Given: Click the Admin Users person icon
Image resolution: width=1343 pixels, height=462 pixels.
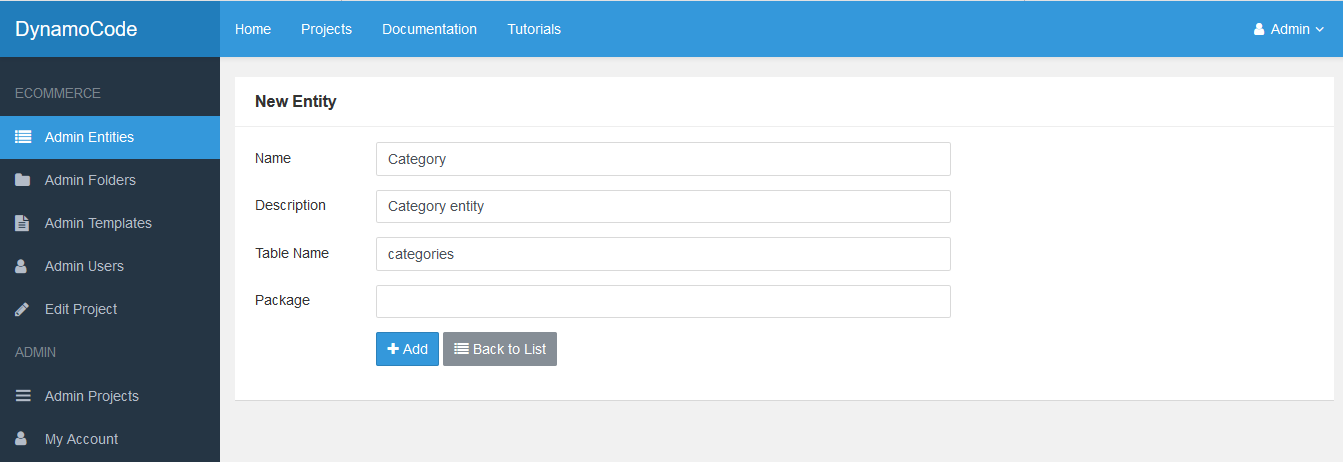Looking at the screenshot, I should pos(22,266).
